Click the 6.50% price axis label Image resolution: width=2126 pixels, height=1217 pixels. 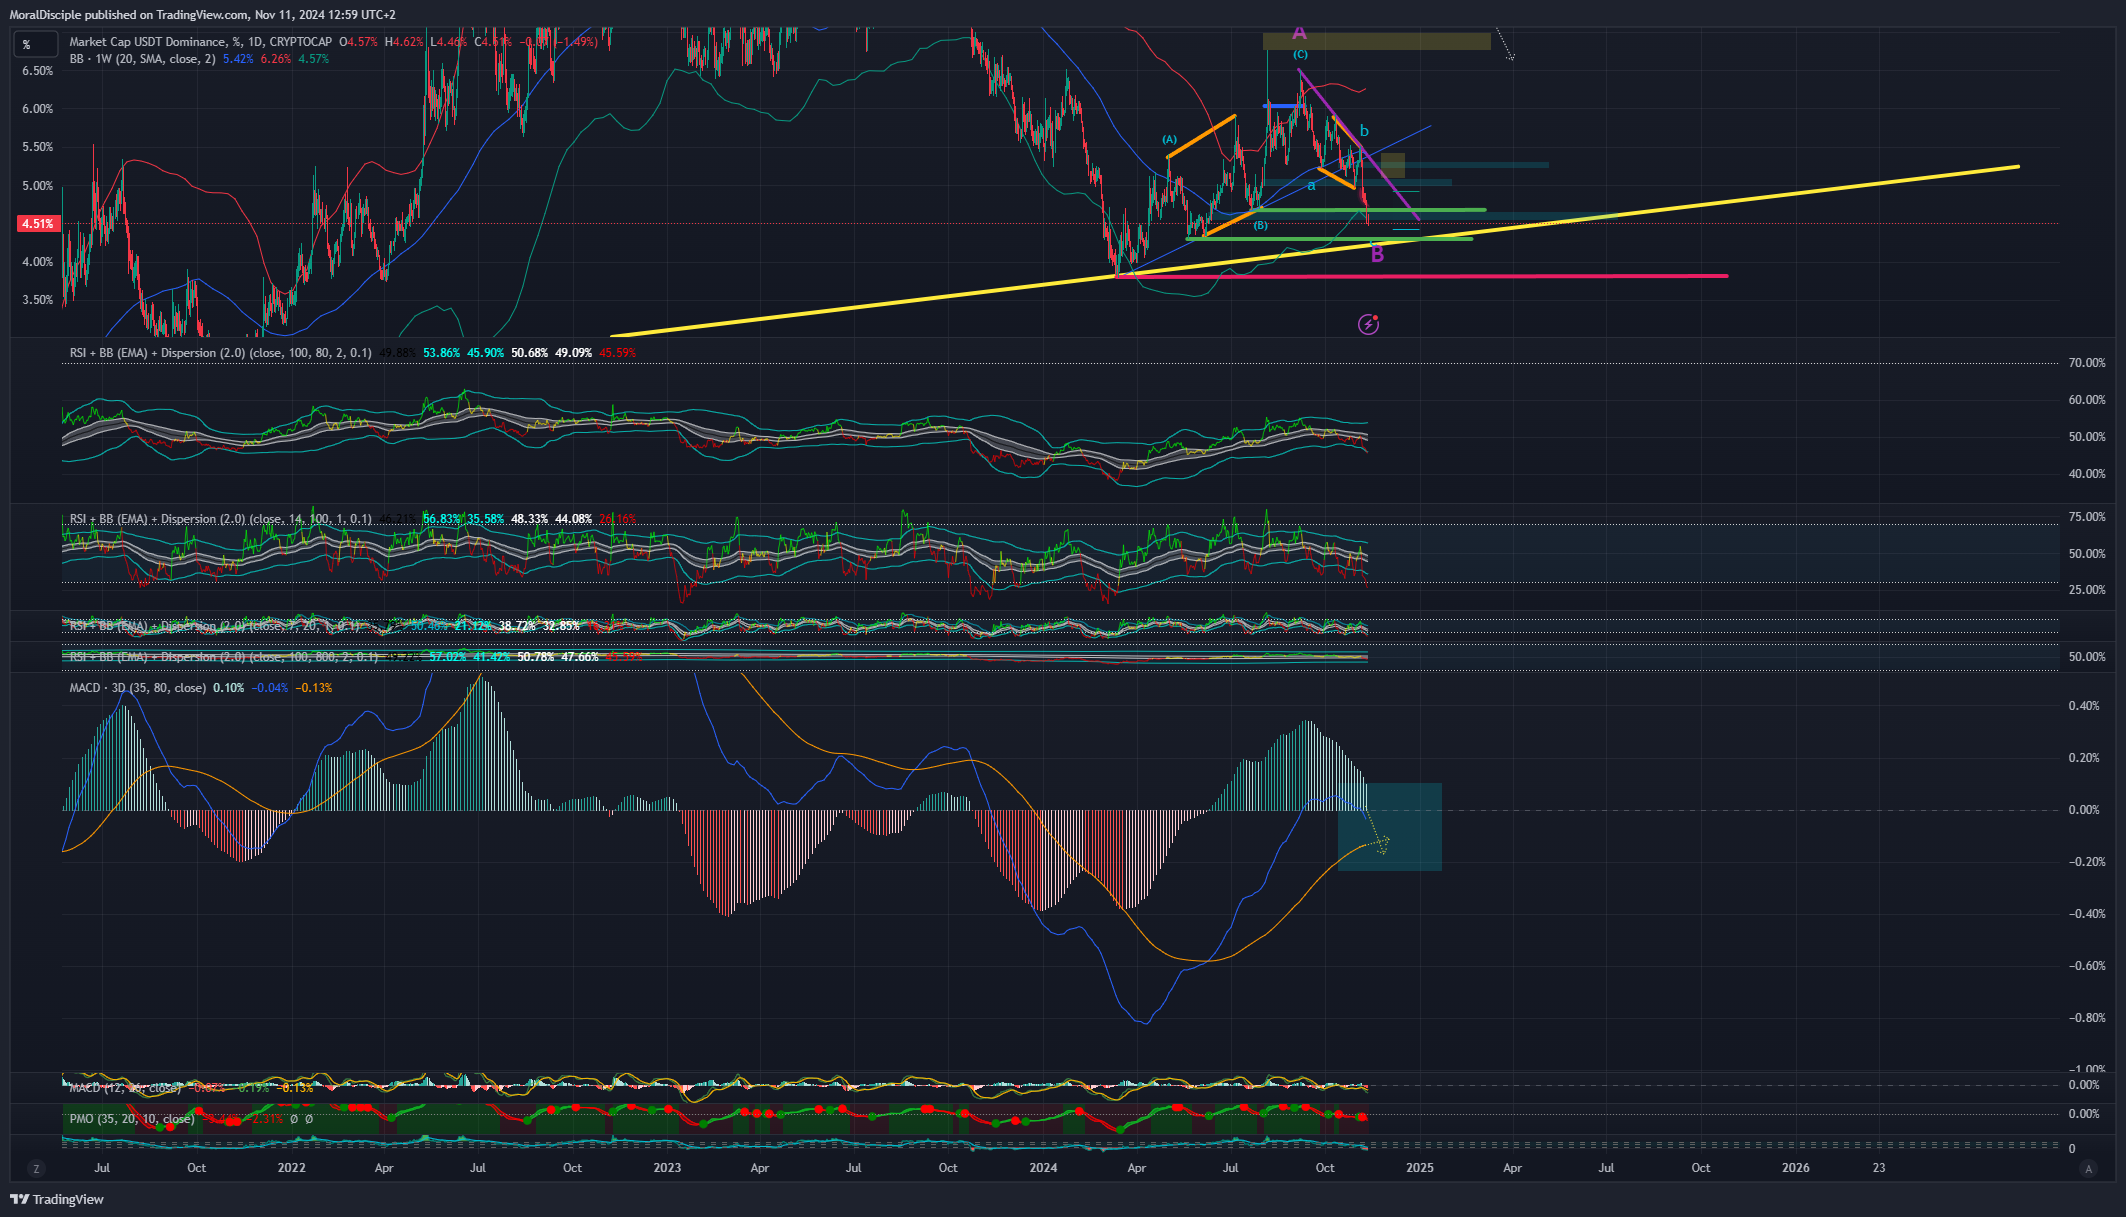37,71
